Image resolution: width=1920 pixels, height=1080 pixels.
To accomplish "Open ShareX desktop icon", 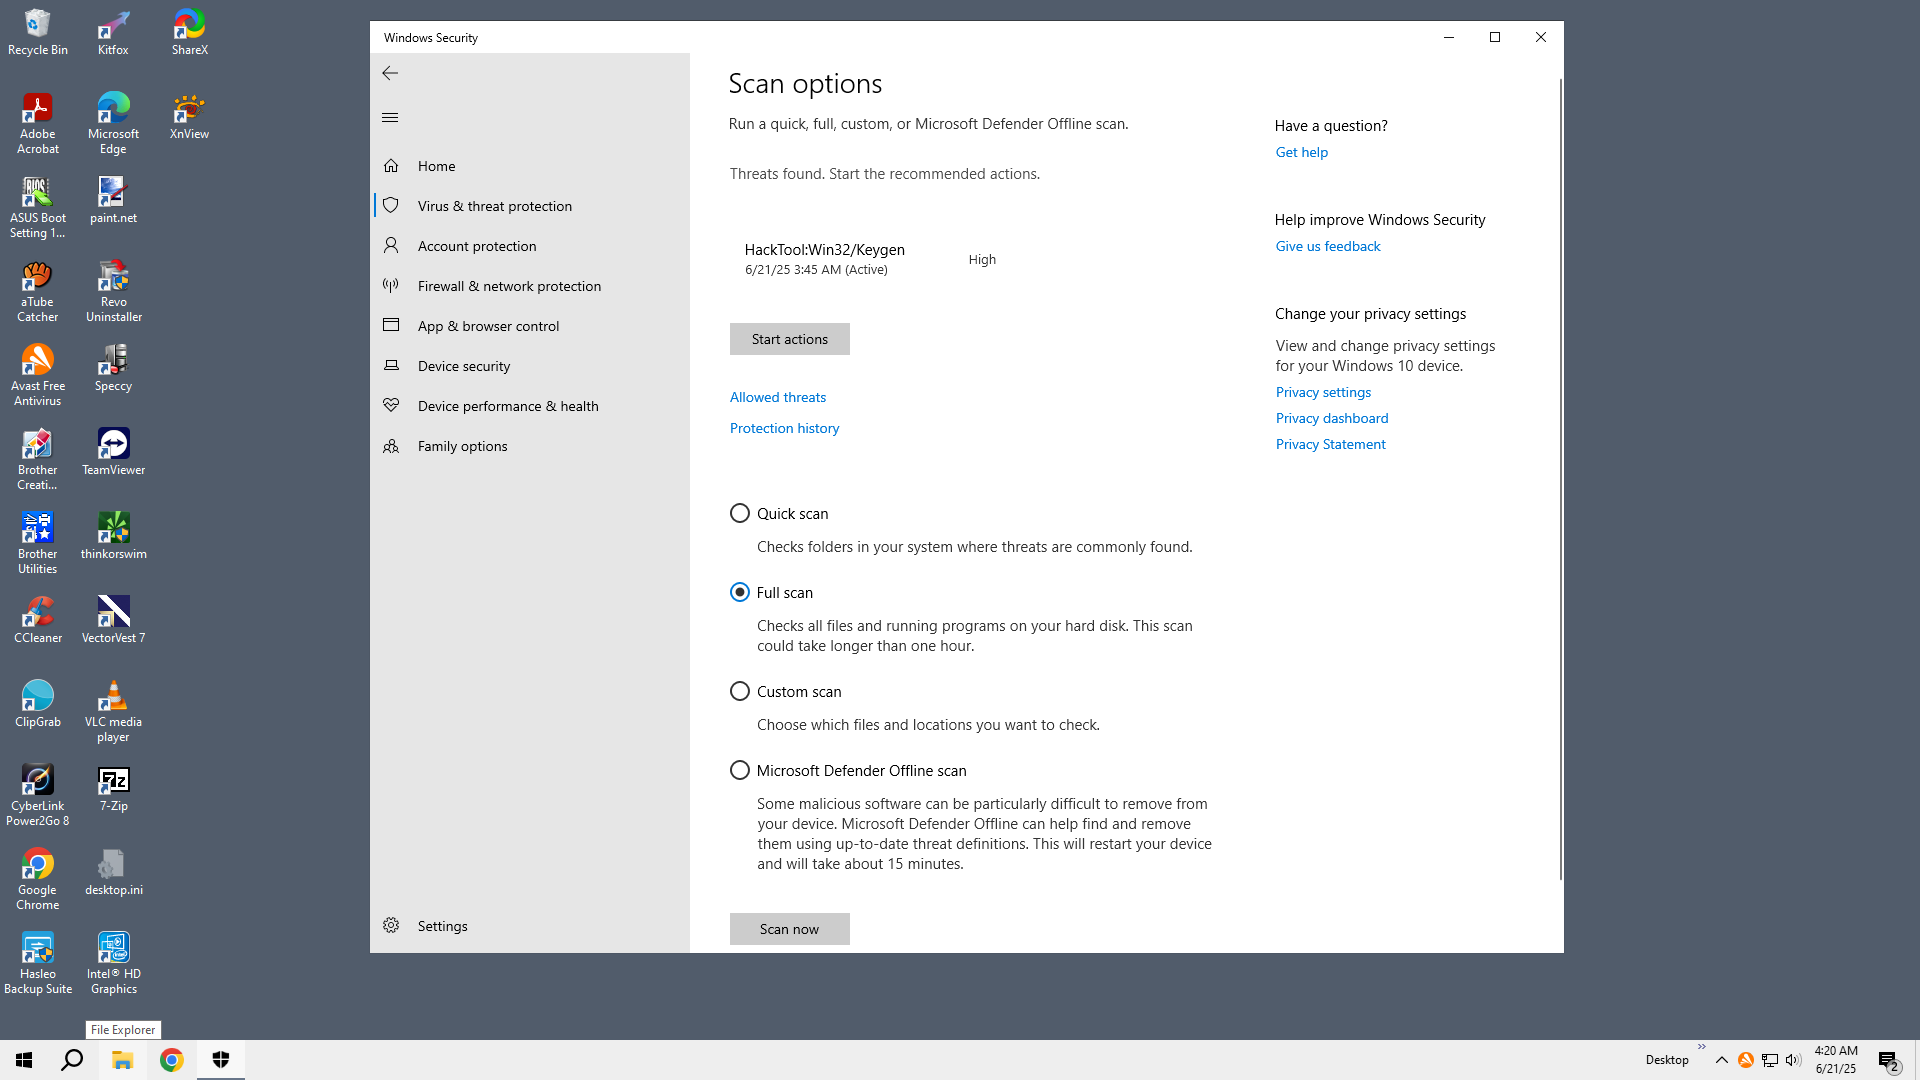I will [x=189, y=33].
